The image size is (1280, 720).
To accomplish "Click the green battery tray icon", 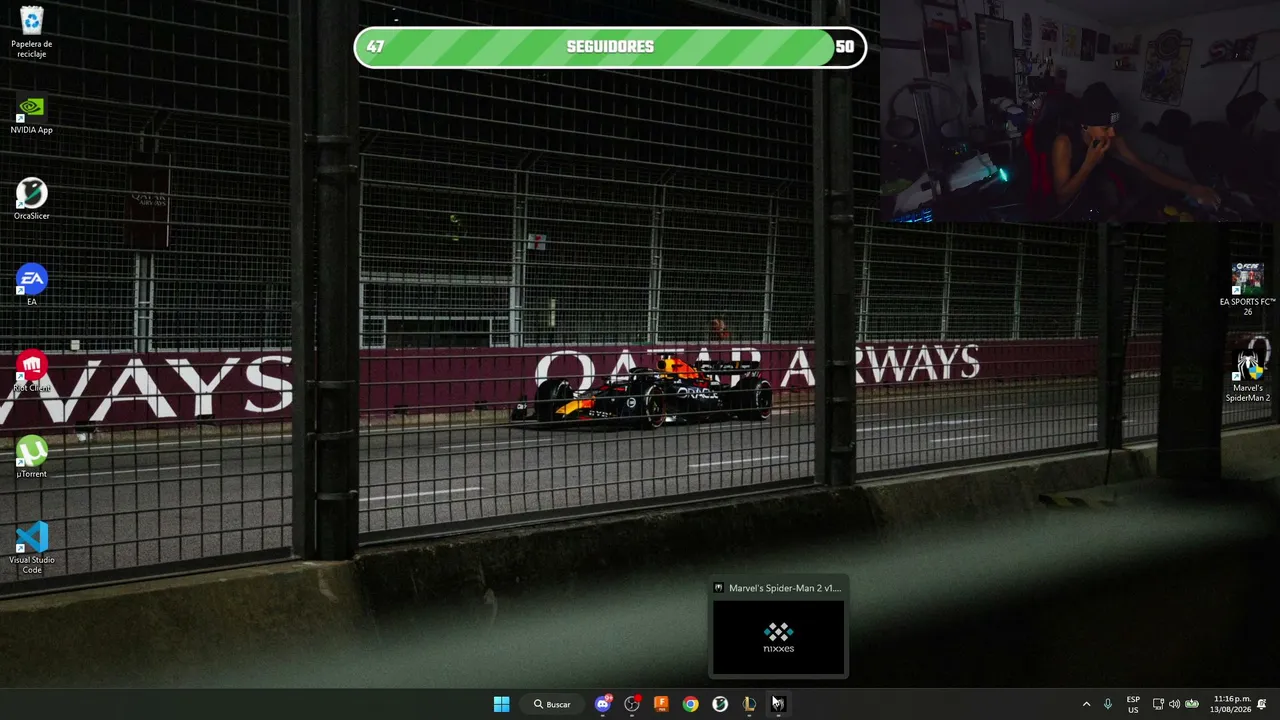I will [x=1192, y=704].
